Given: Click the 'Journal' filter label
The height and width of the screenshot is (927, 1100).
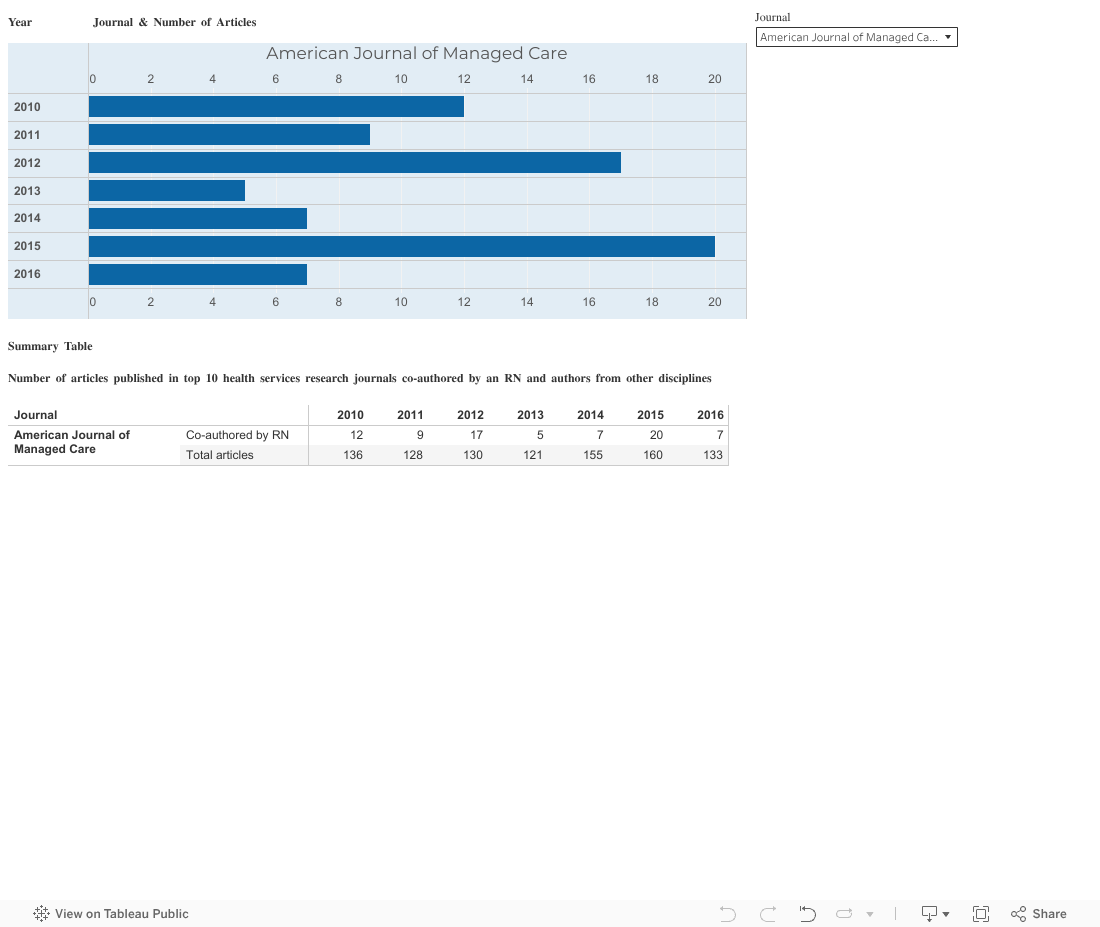Looking at the screenshot, I should (x=772, y=17).
